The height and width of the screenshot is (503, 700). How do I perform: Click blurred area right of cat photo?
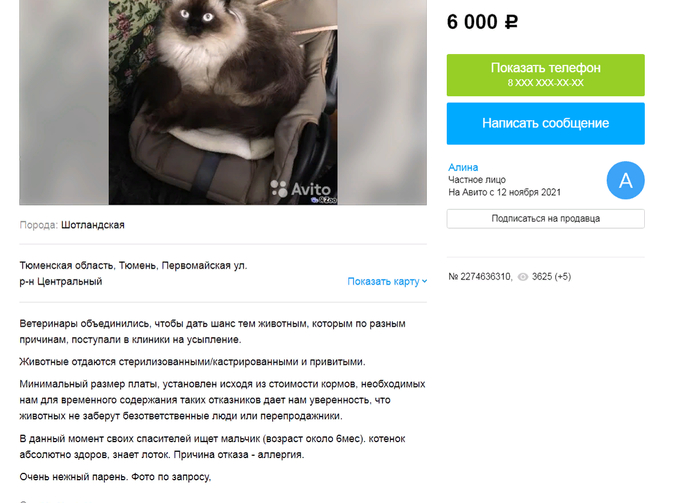pyautogui.click(x=382, y=102)
